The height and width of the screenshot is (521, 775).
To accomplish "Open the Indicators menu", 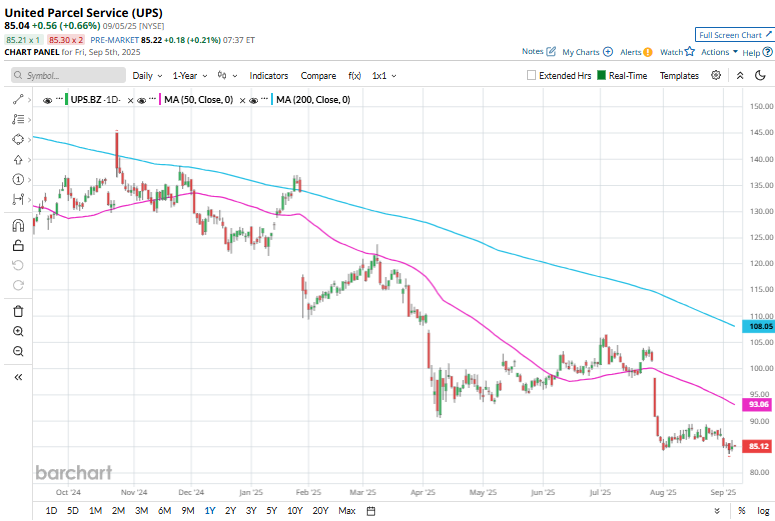I will (x=268, y=76).
